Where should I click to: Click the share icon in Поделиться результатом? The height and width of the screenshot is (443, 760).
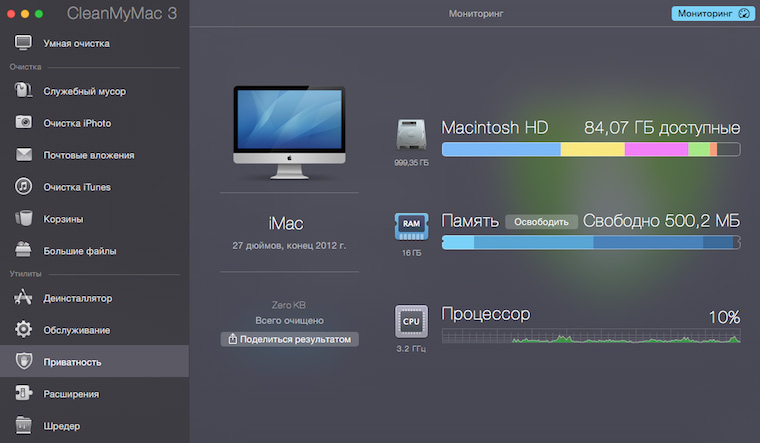pyautogui.click(x=233, y=339)
